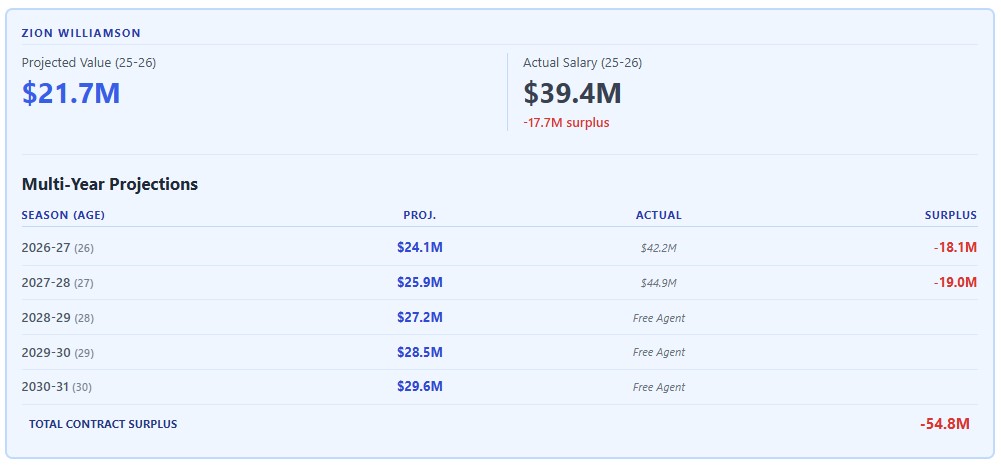
Task: Select the Actual Salary (25-26) label
Action: (x=582, y=63)
